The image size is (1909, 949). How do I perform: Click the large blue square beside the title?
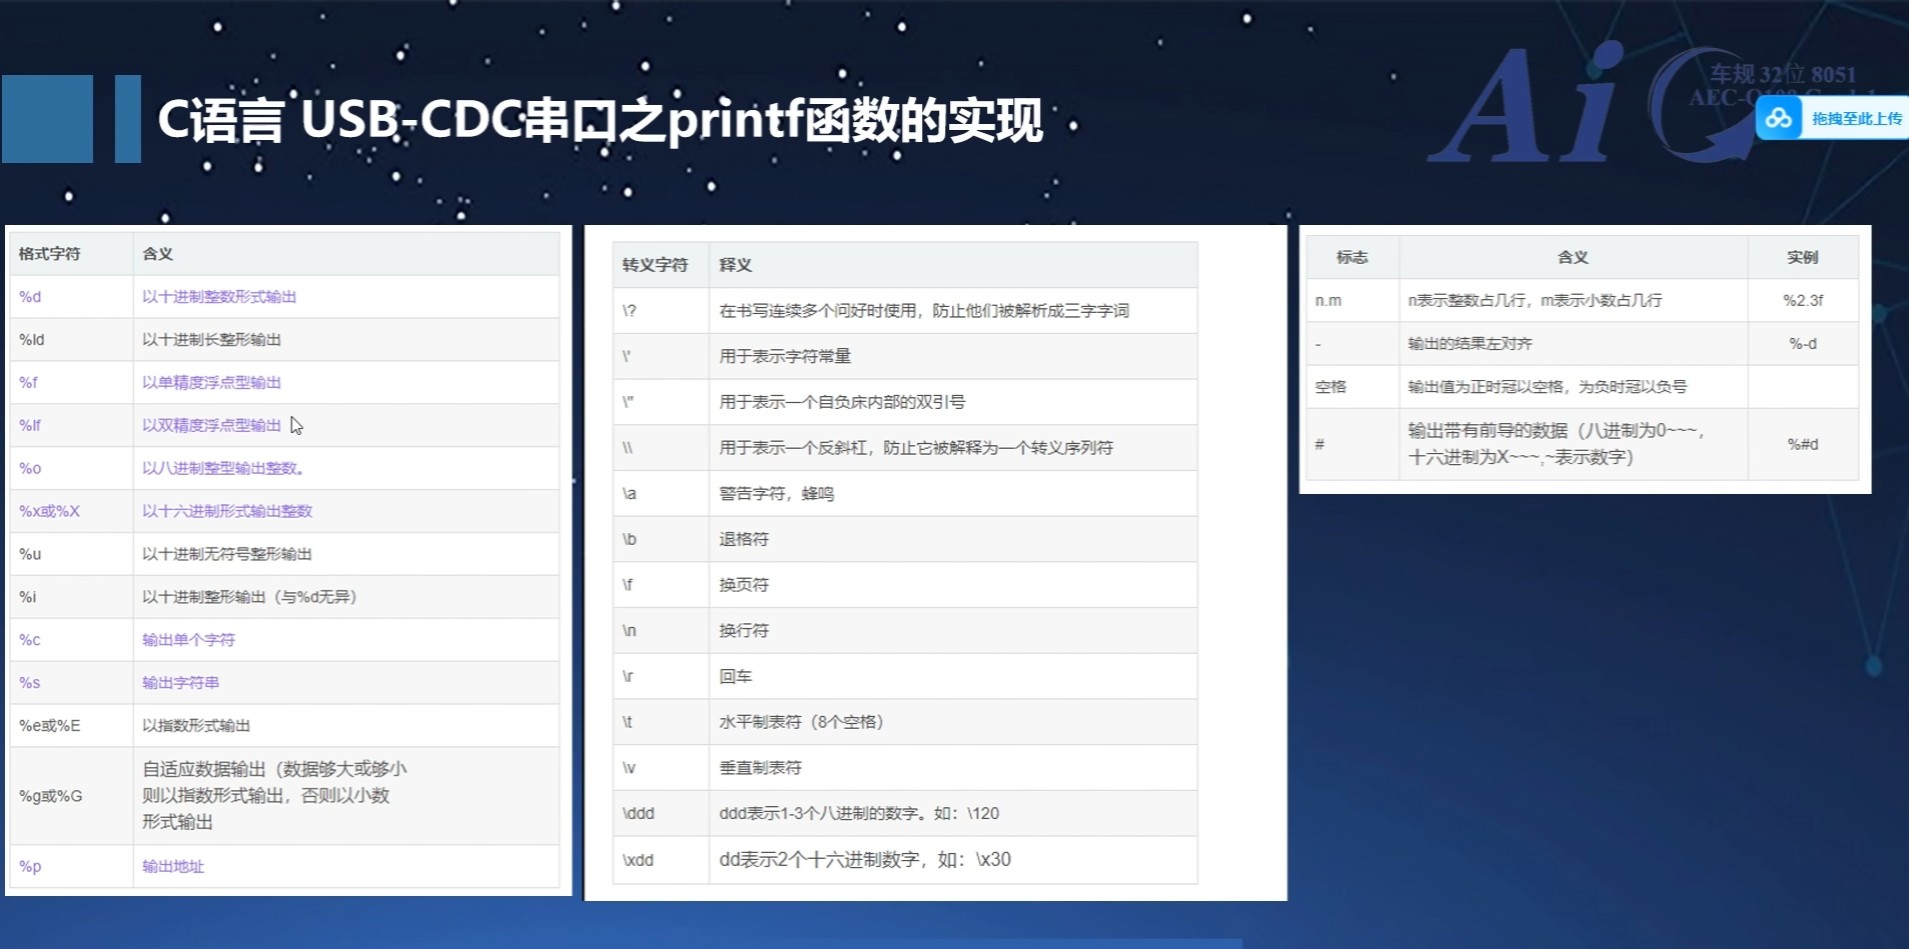(47, 119)
